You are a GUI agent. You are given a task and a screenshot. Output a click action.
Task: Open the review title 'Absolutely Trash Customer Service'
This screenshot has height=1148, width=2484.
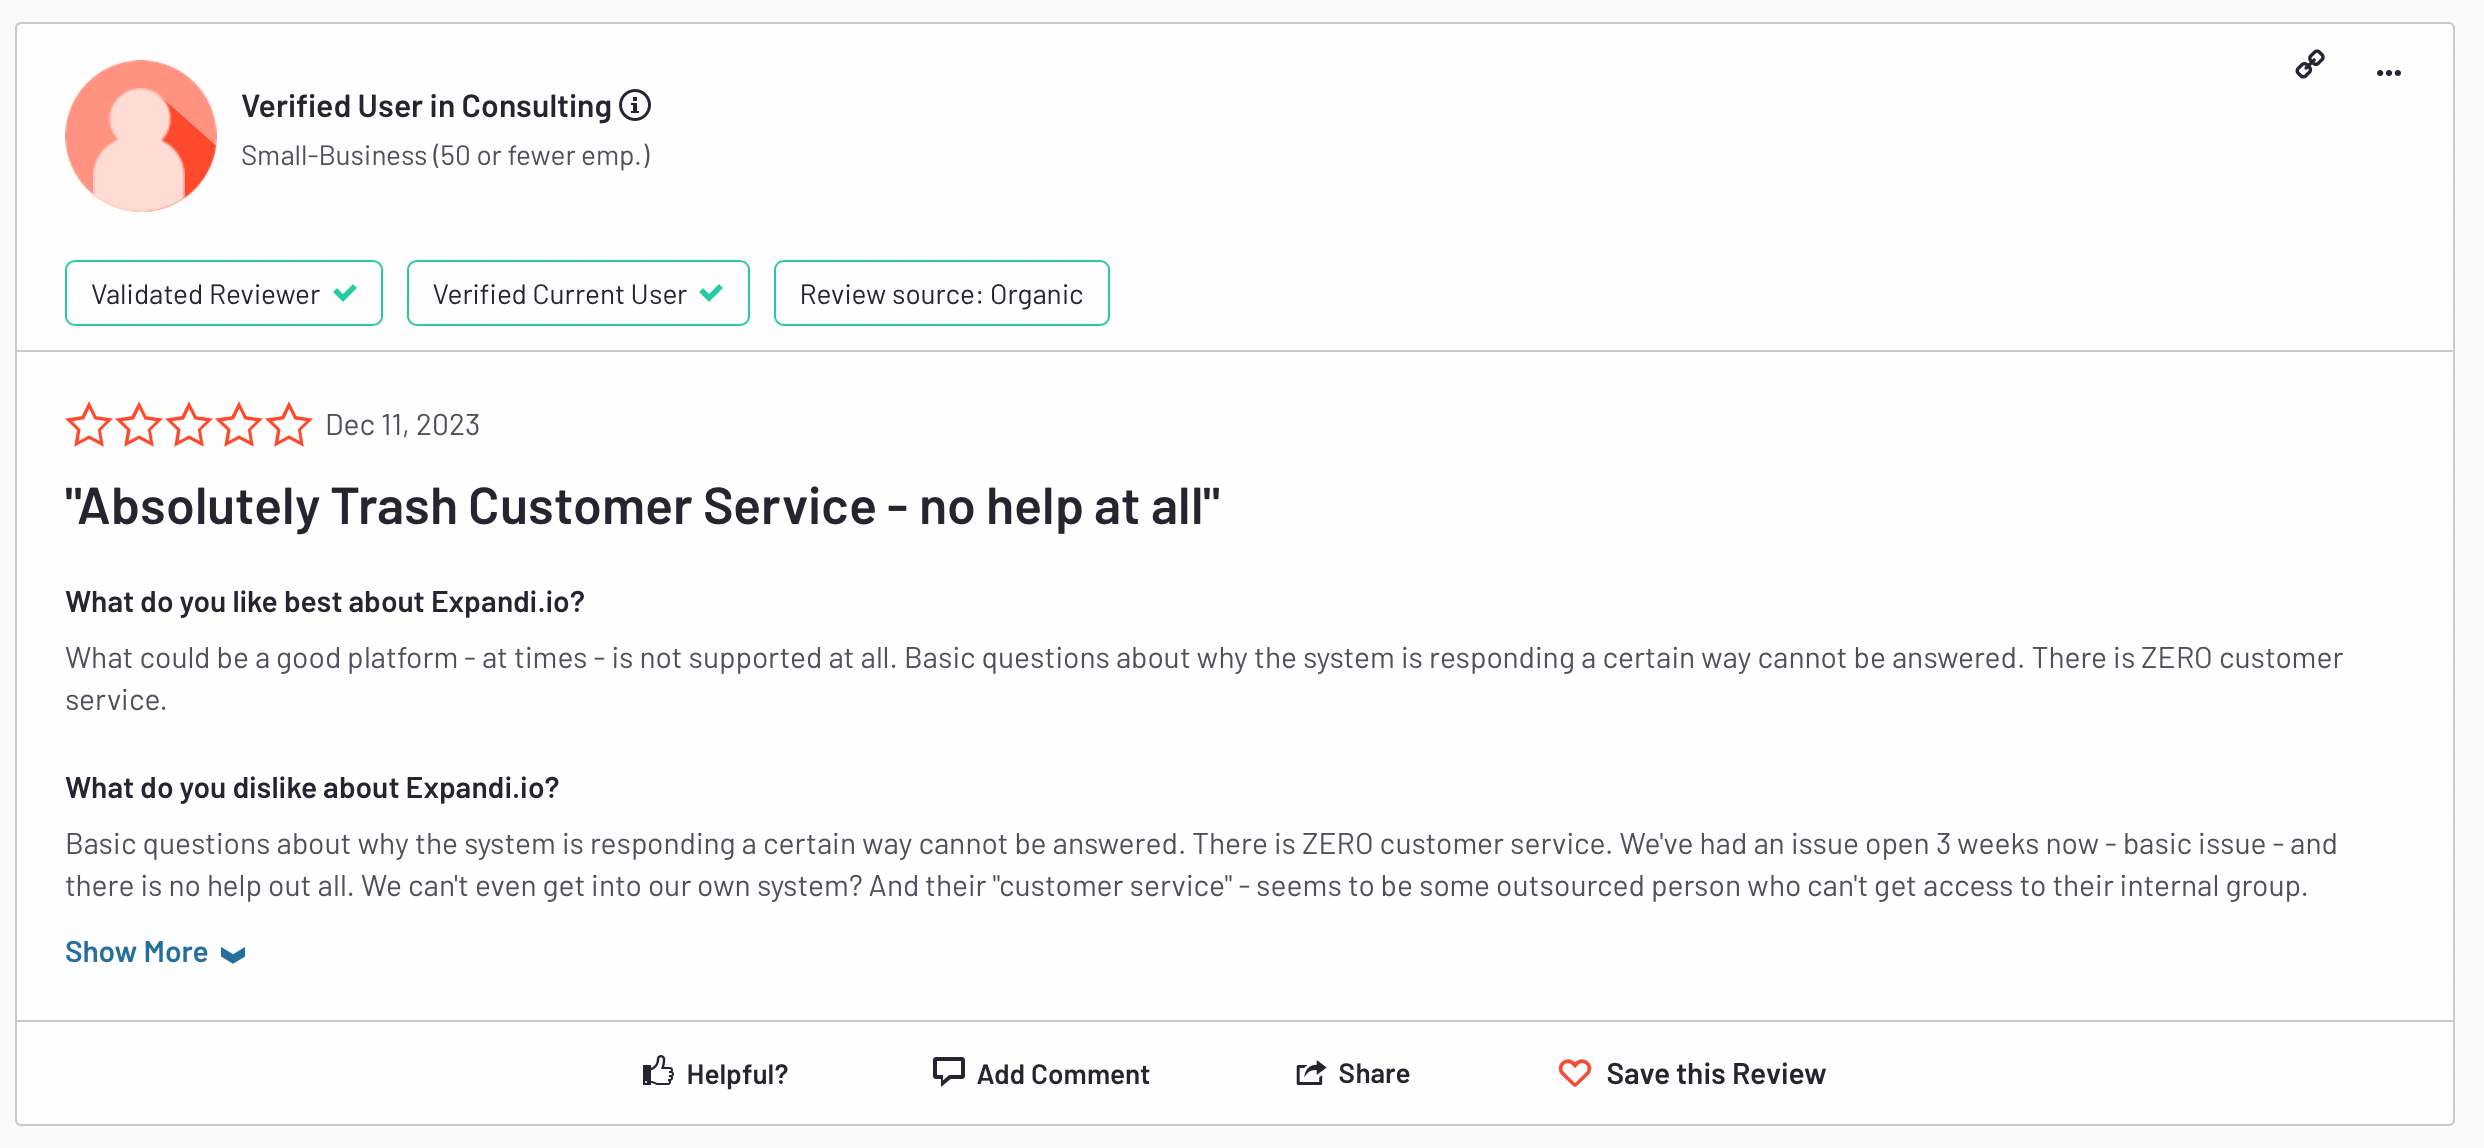click(643, 506)
